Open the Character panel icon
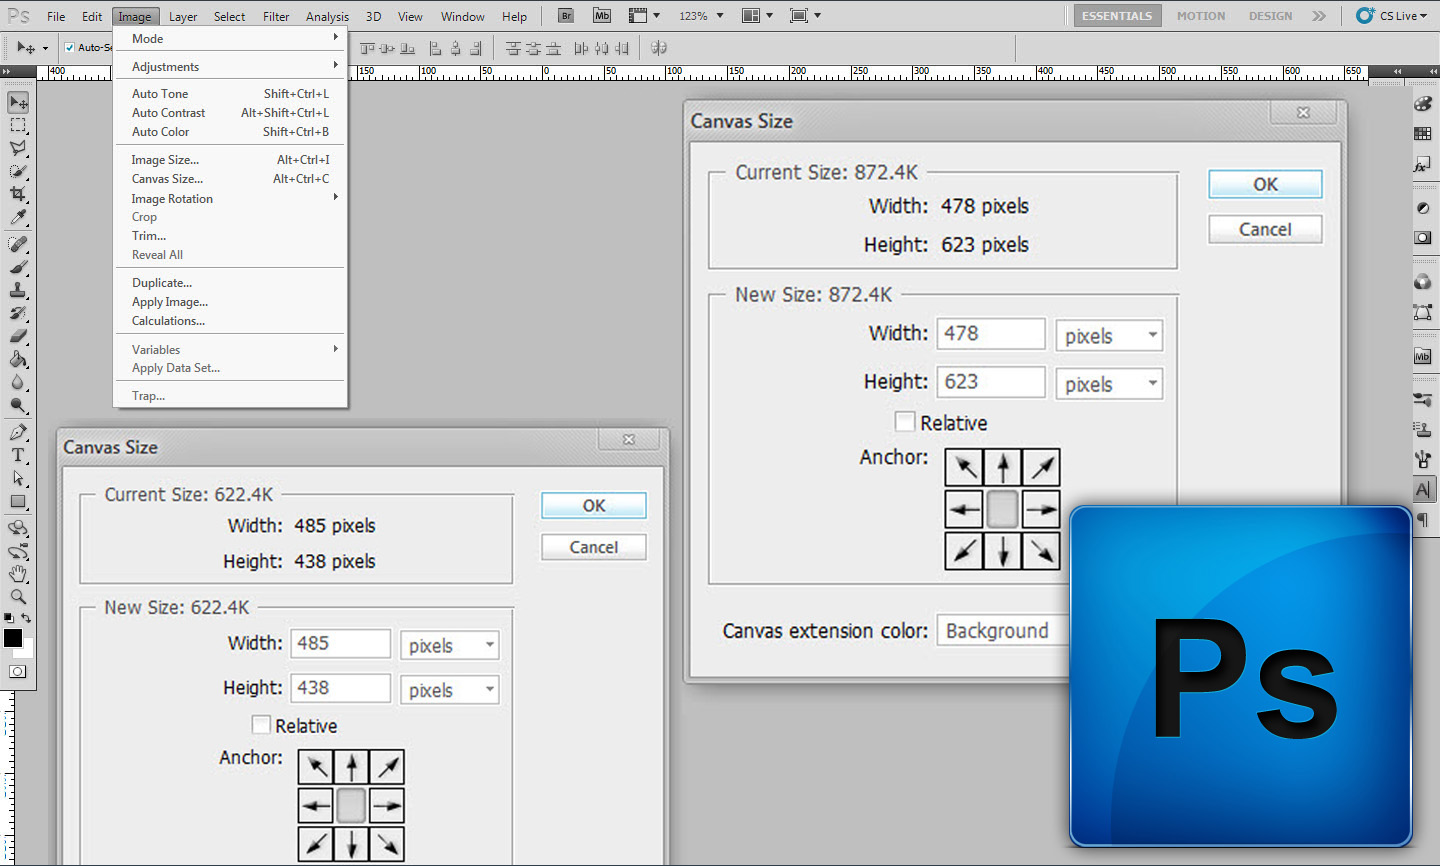1440x866 pixels. click(1423, 490)
